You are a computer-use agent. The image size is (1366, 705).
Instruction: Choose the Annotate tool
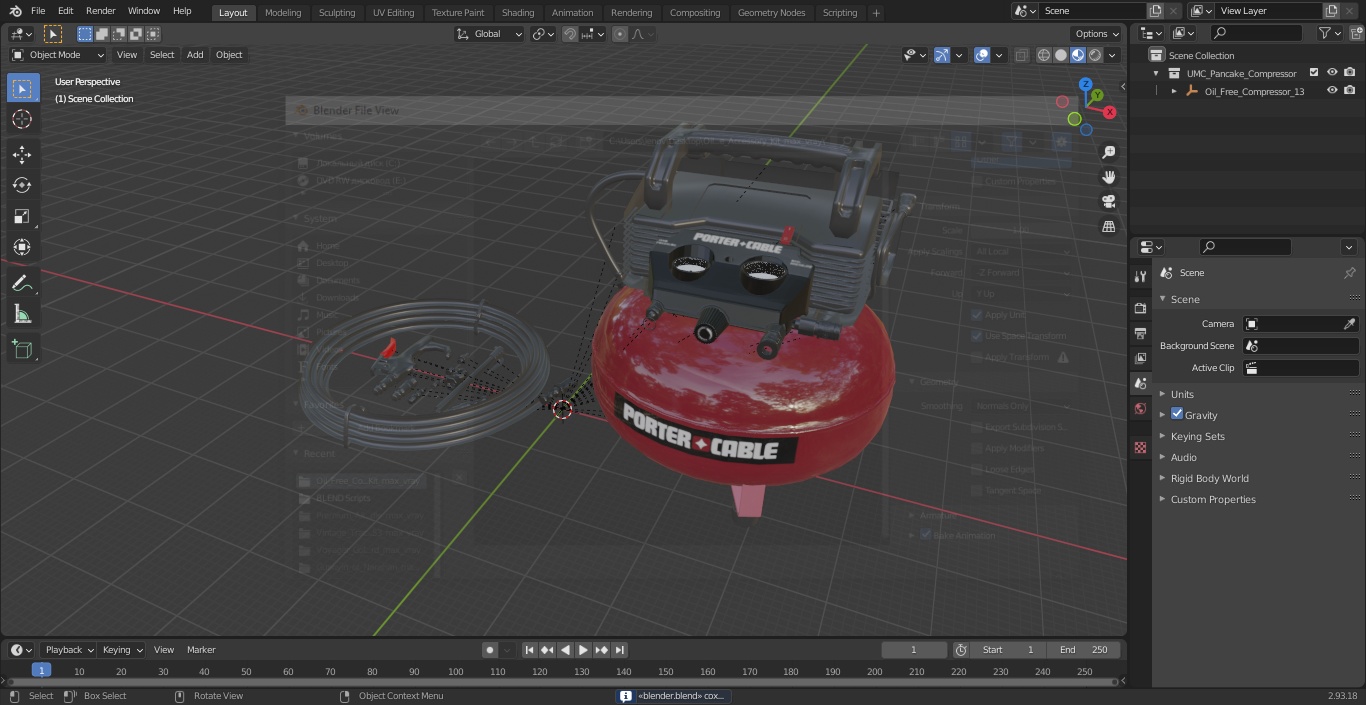[x=22, y=284]
